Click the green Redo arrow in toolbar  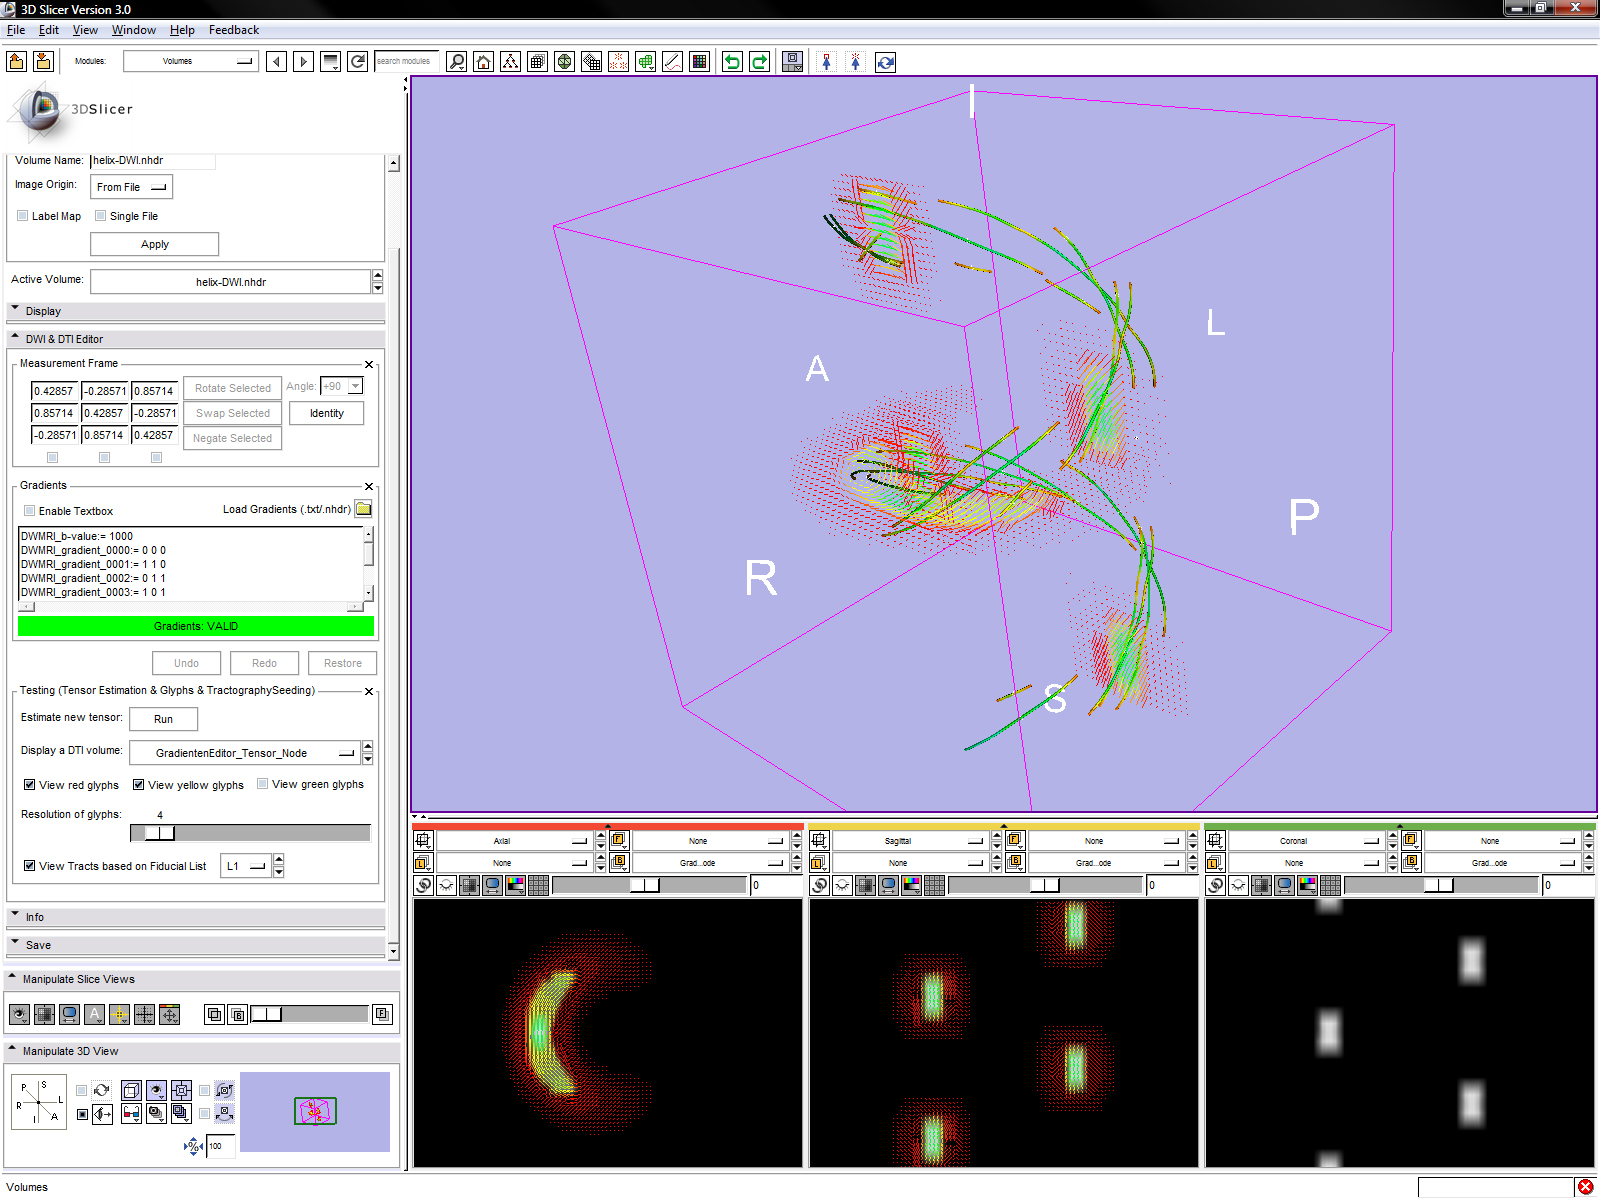point(760,62)
